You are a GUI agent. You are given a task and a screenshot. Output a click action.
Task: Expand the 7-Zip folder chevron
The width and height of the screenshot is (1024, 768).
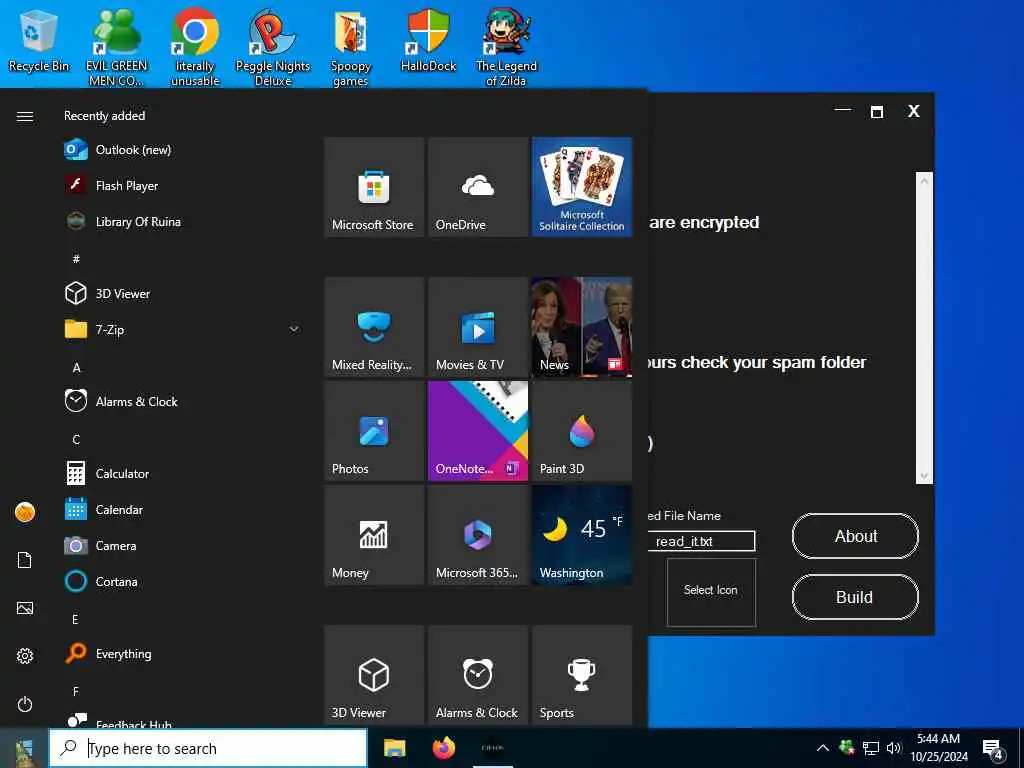coord(294,329)
